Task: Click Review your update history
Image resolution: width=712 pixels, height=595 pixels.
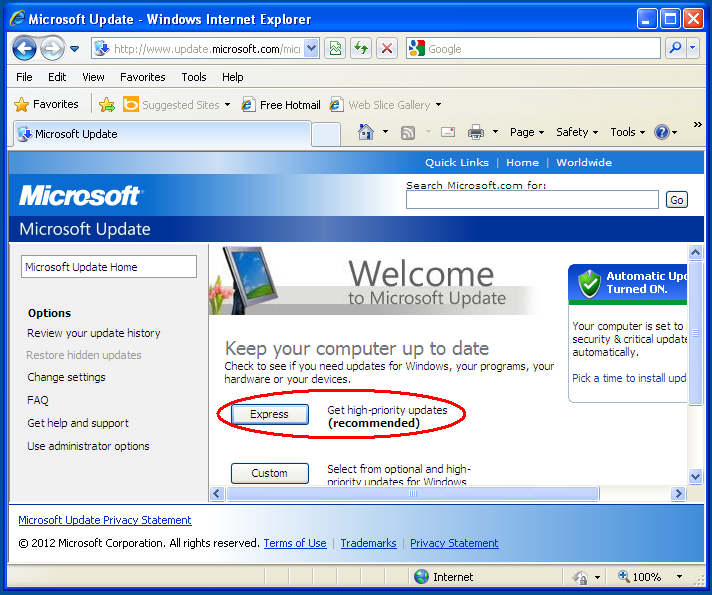Action: point(94,333)
